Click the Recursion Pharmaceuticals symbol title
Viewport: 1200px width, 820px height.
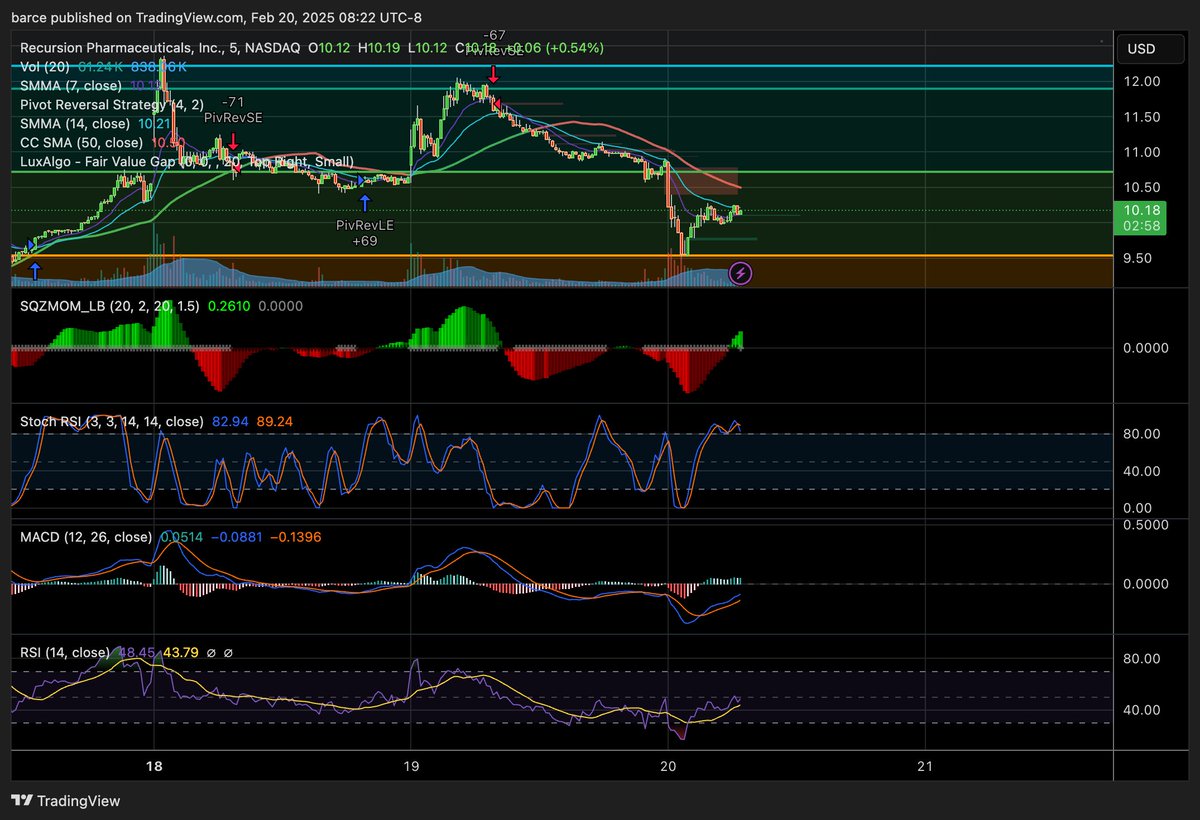coord(159,48)
